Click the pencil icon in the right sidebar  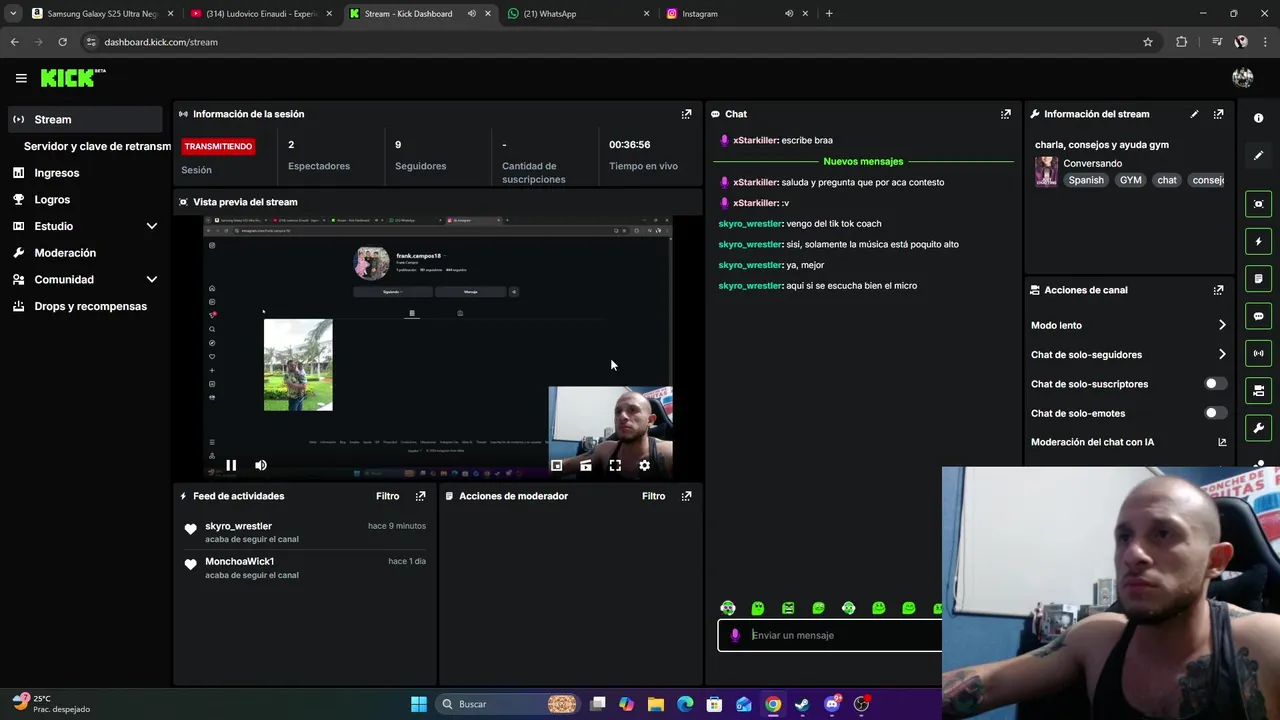[x=1258, y=156]
